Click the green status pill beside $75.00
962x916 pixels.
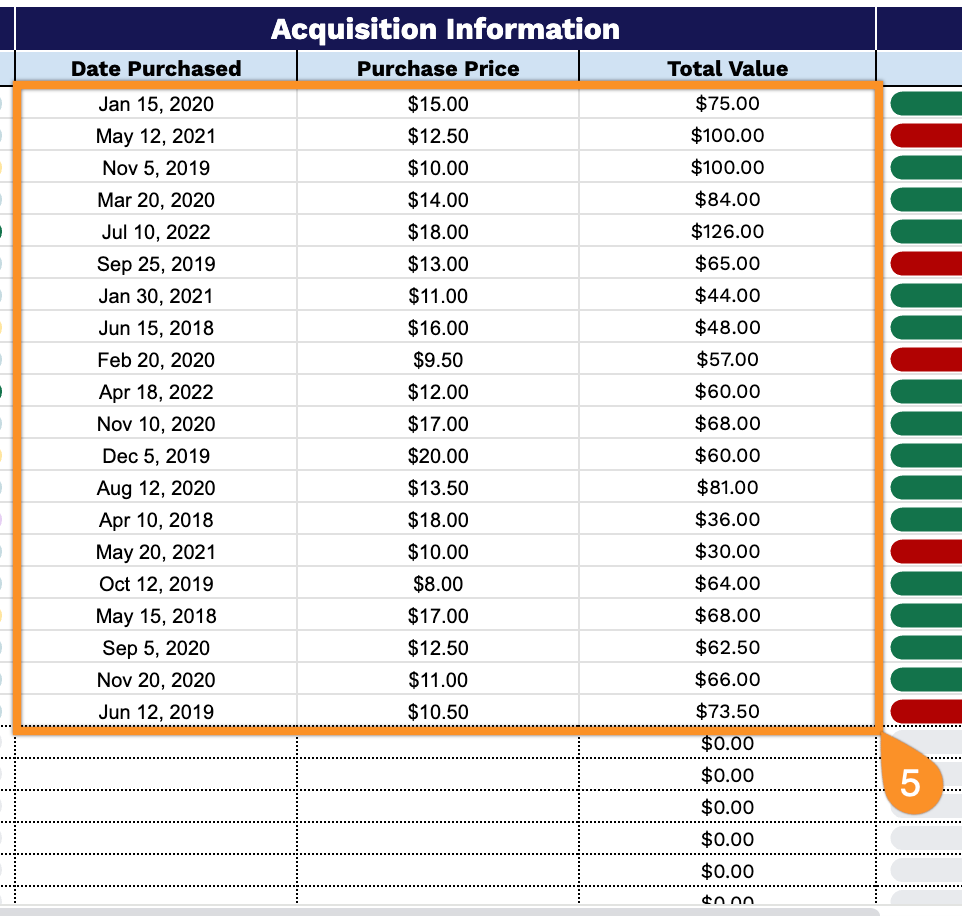click(x=925, y=104)
